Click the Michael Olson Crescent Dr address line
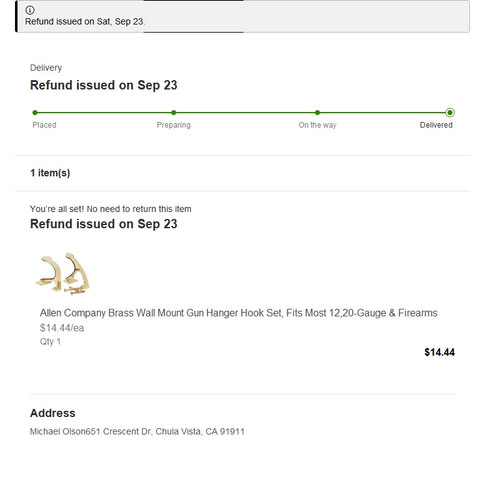 [137, 432]
